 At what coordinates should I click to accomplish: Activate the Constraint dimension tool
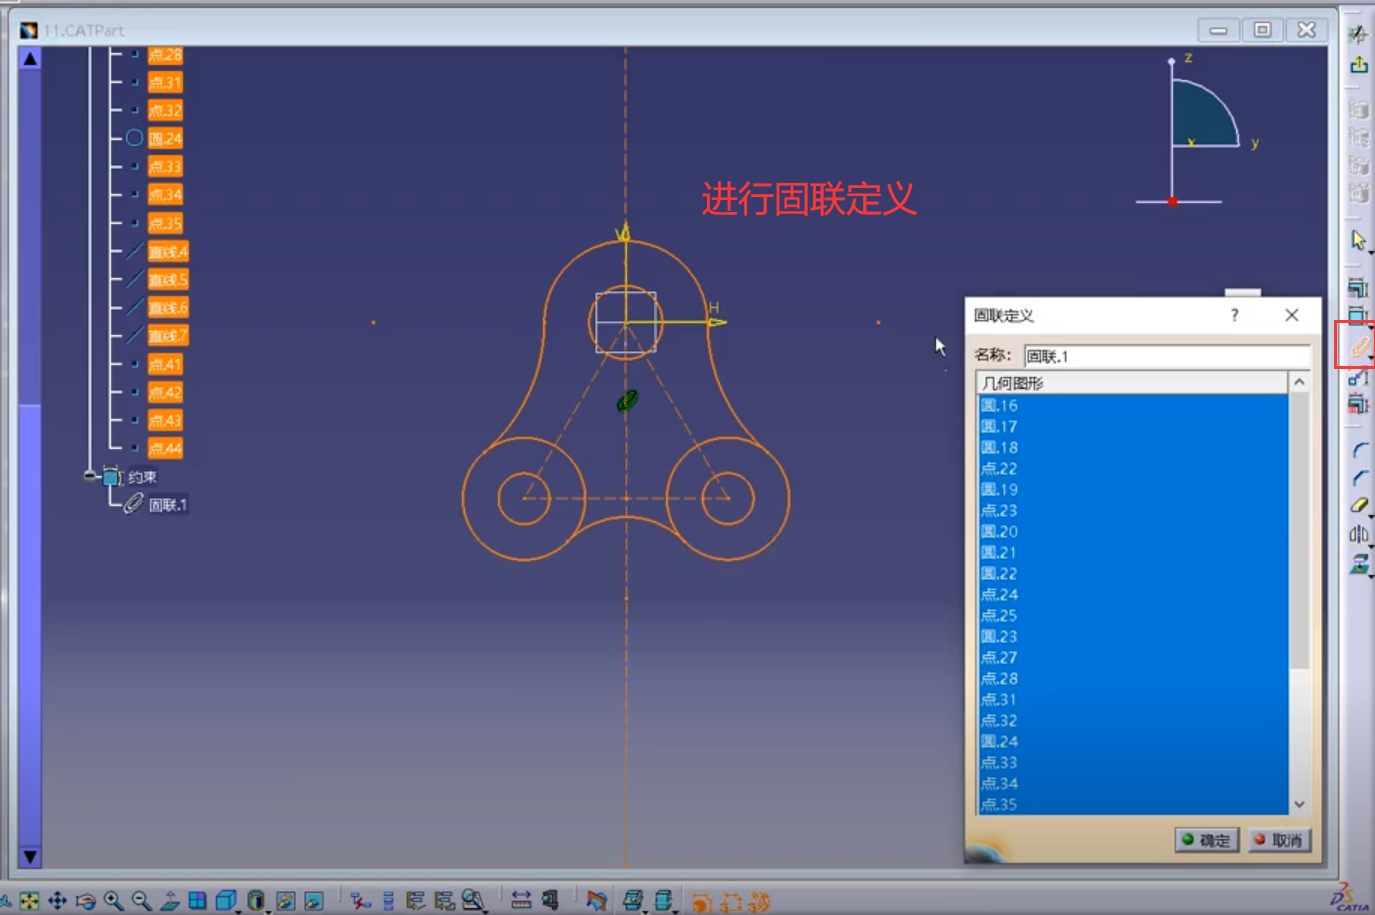[1358, 316]
